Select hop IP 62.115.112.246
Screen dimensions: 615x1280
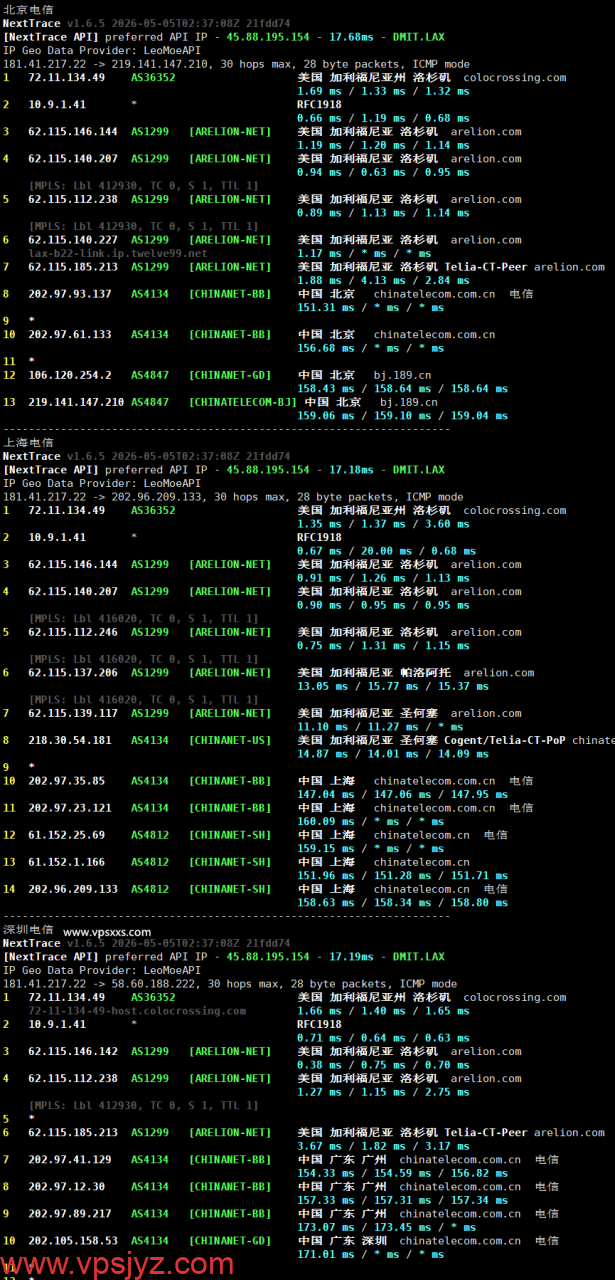(72, 631)
